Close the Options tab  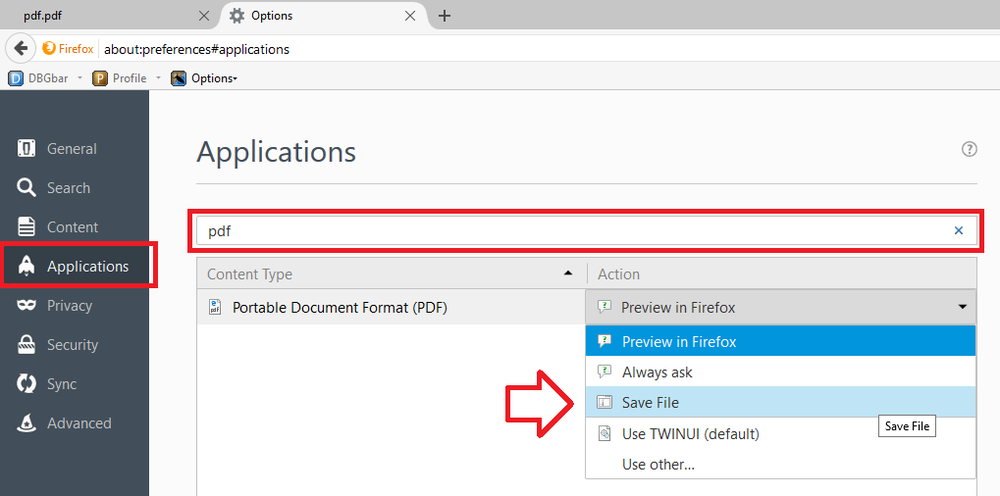(410, 16)
